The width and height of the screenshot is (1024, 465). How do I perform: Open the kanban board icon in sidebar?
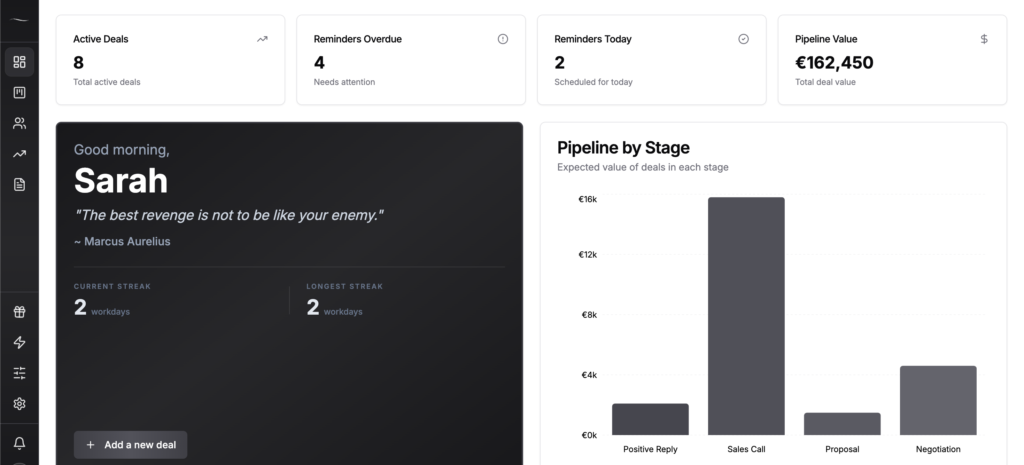[19, 93]
